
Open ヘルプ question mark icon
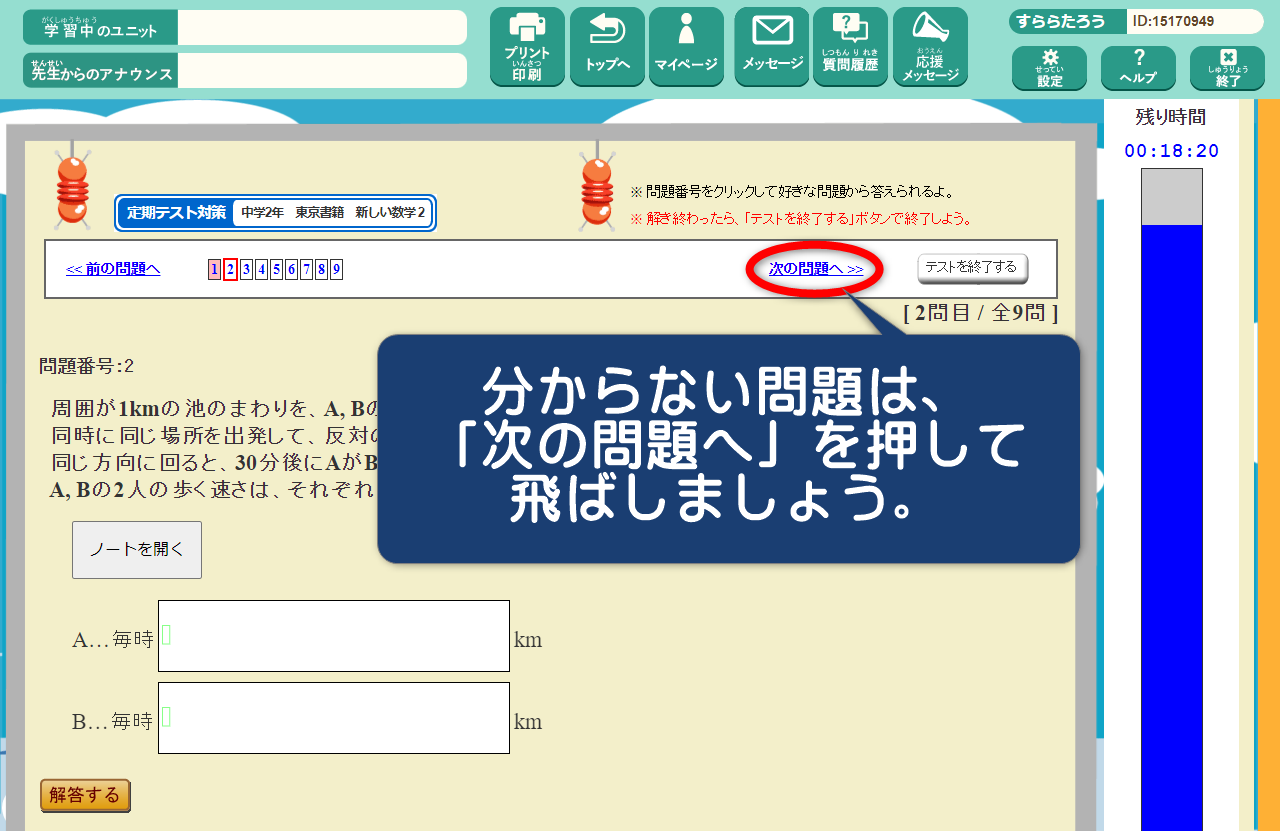click(x=1138, y=68)
